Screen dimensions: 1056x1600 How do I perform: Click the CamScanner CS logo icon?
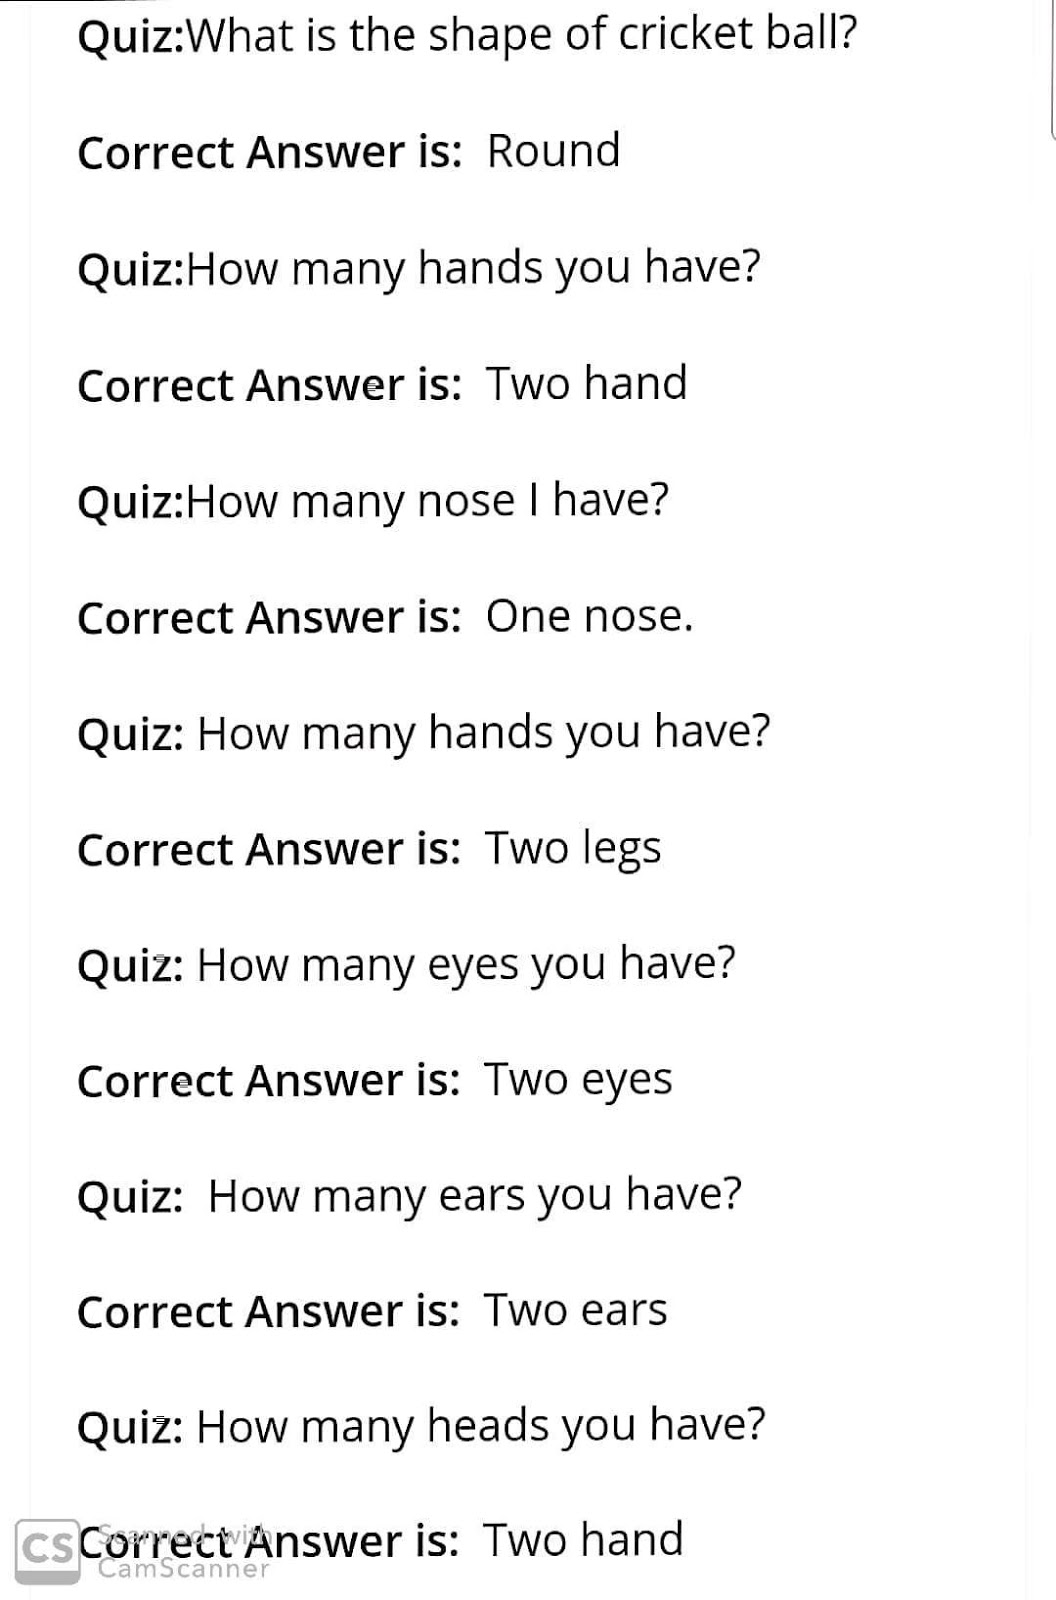(x=48, y=1552)
